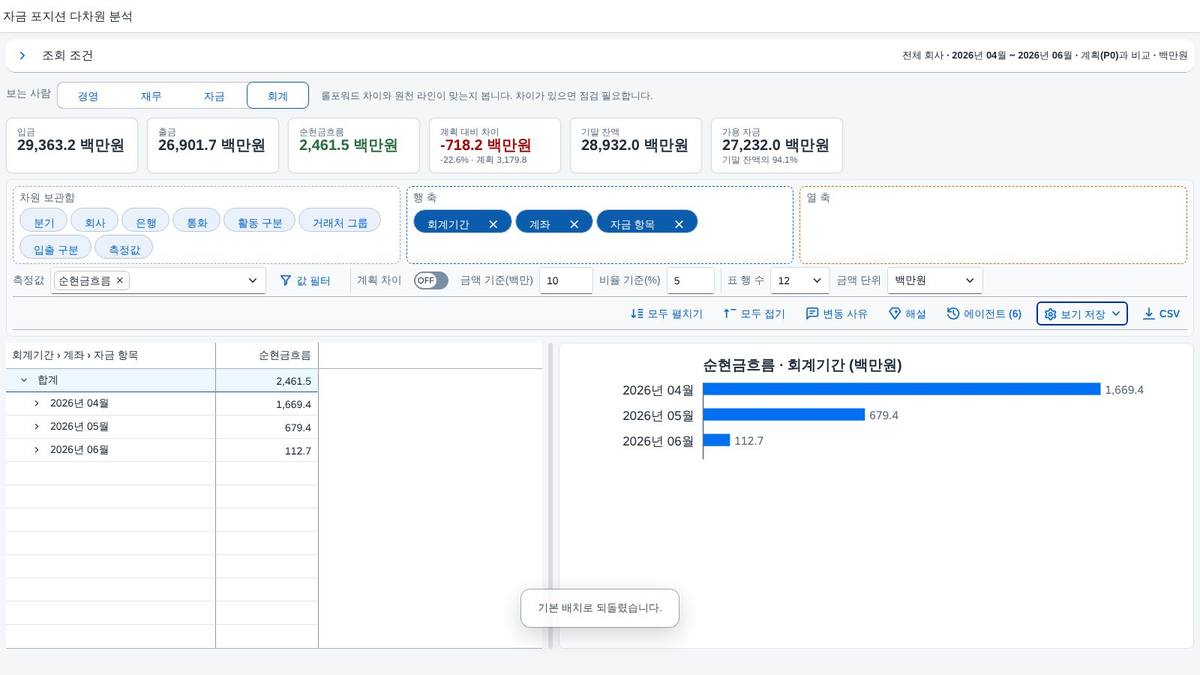The image size is (1200, 675).
Task: Click the 비율 기준(%) input field
Action: pyautogui.click(x=690, y=281)
